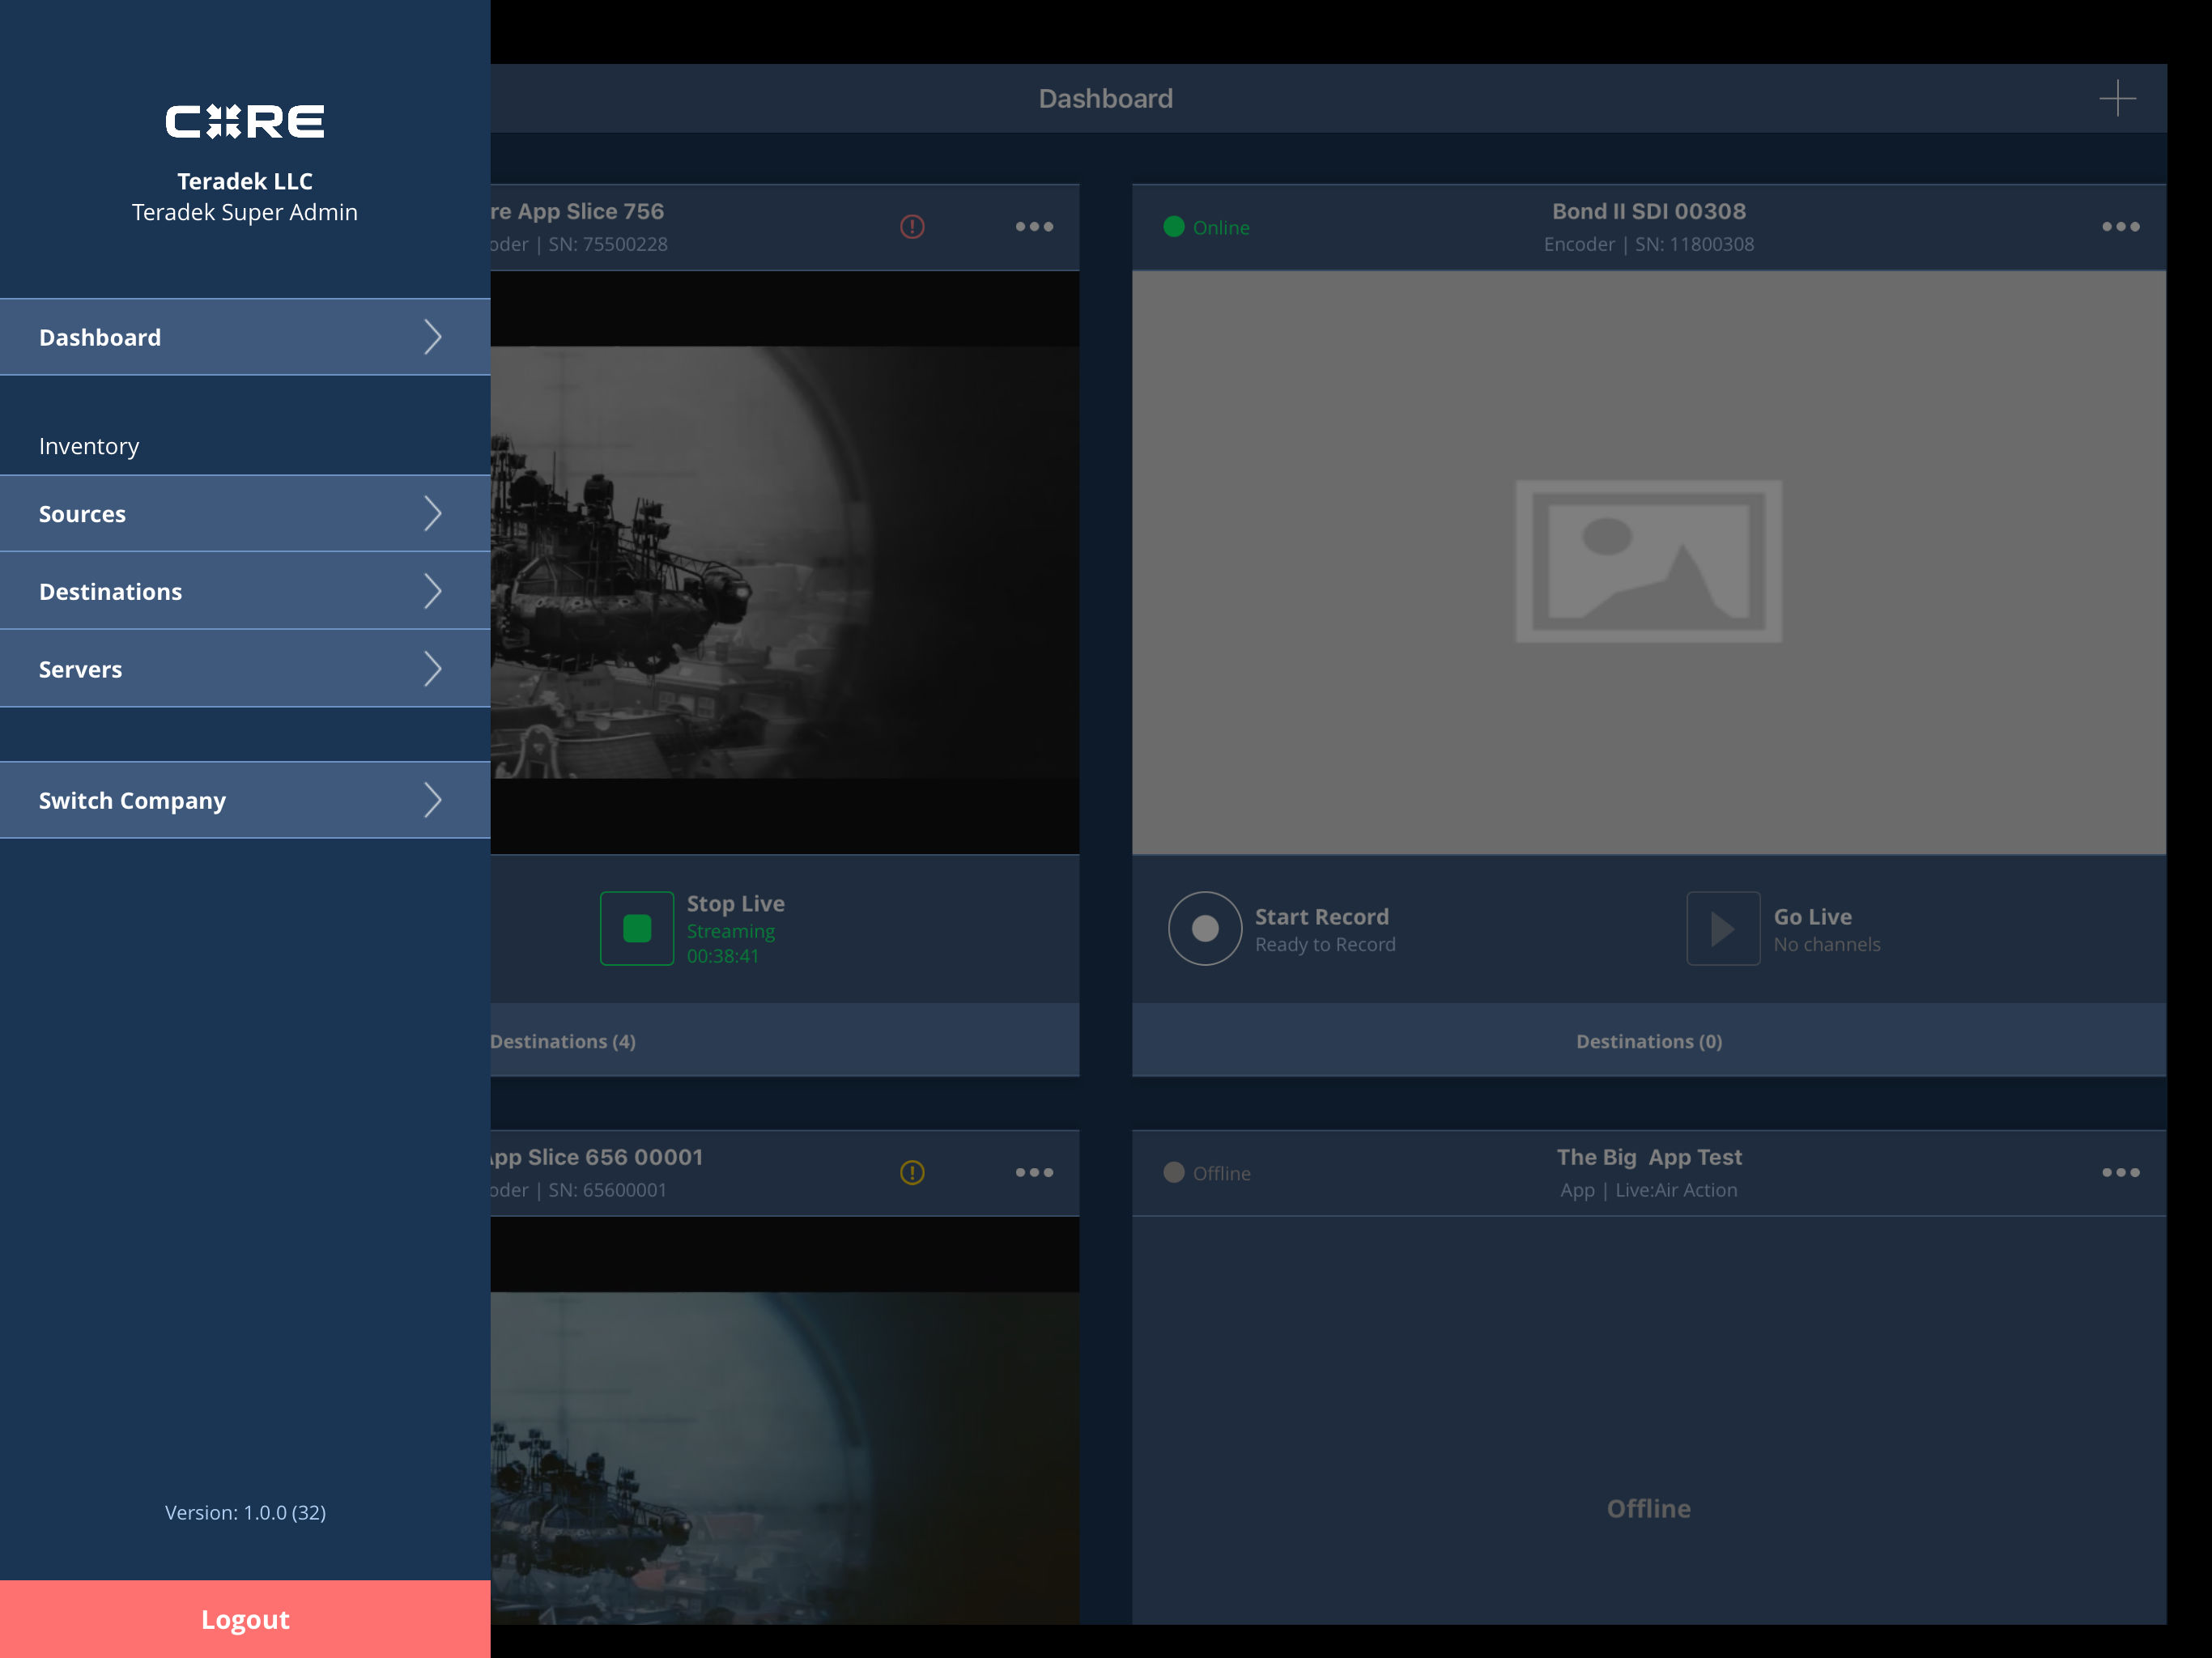Click the Bond II placeholder video thumbnail
2212x1658 pixels.
(x=1648, y=562)
